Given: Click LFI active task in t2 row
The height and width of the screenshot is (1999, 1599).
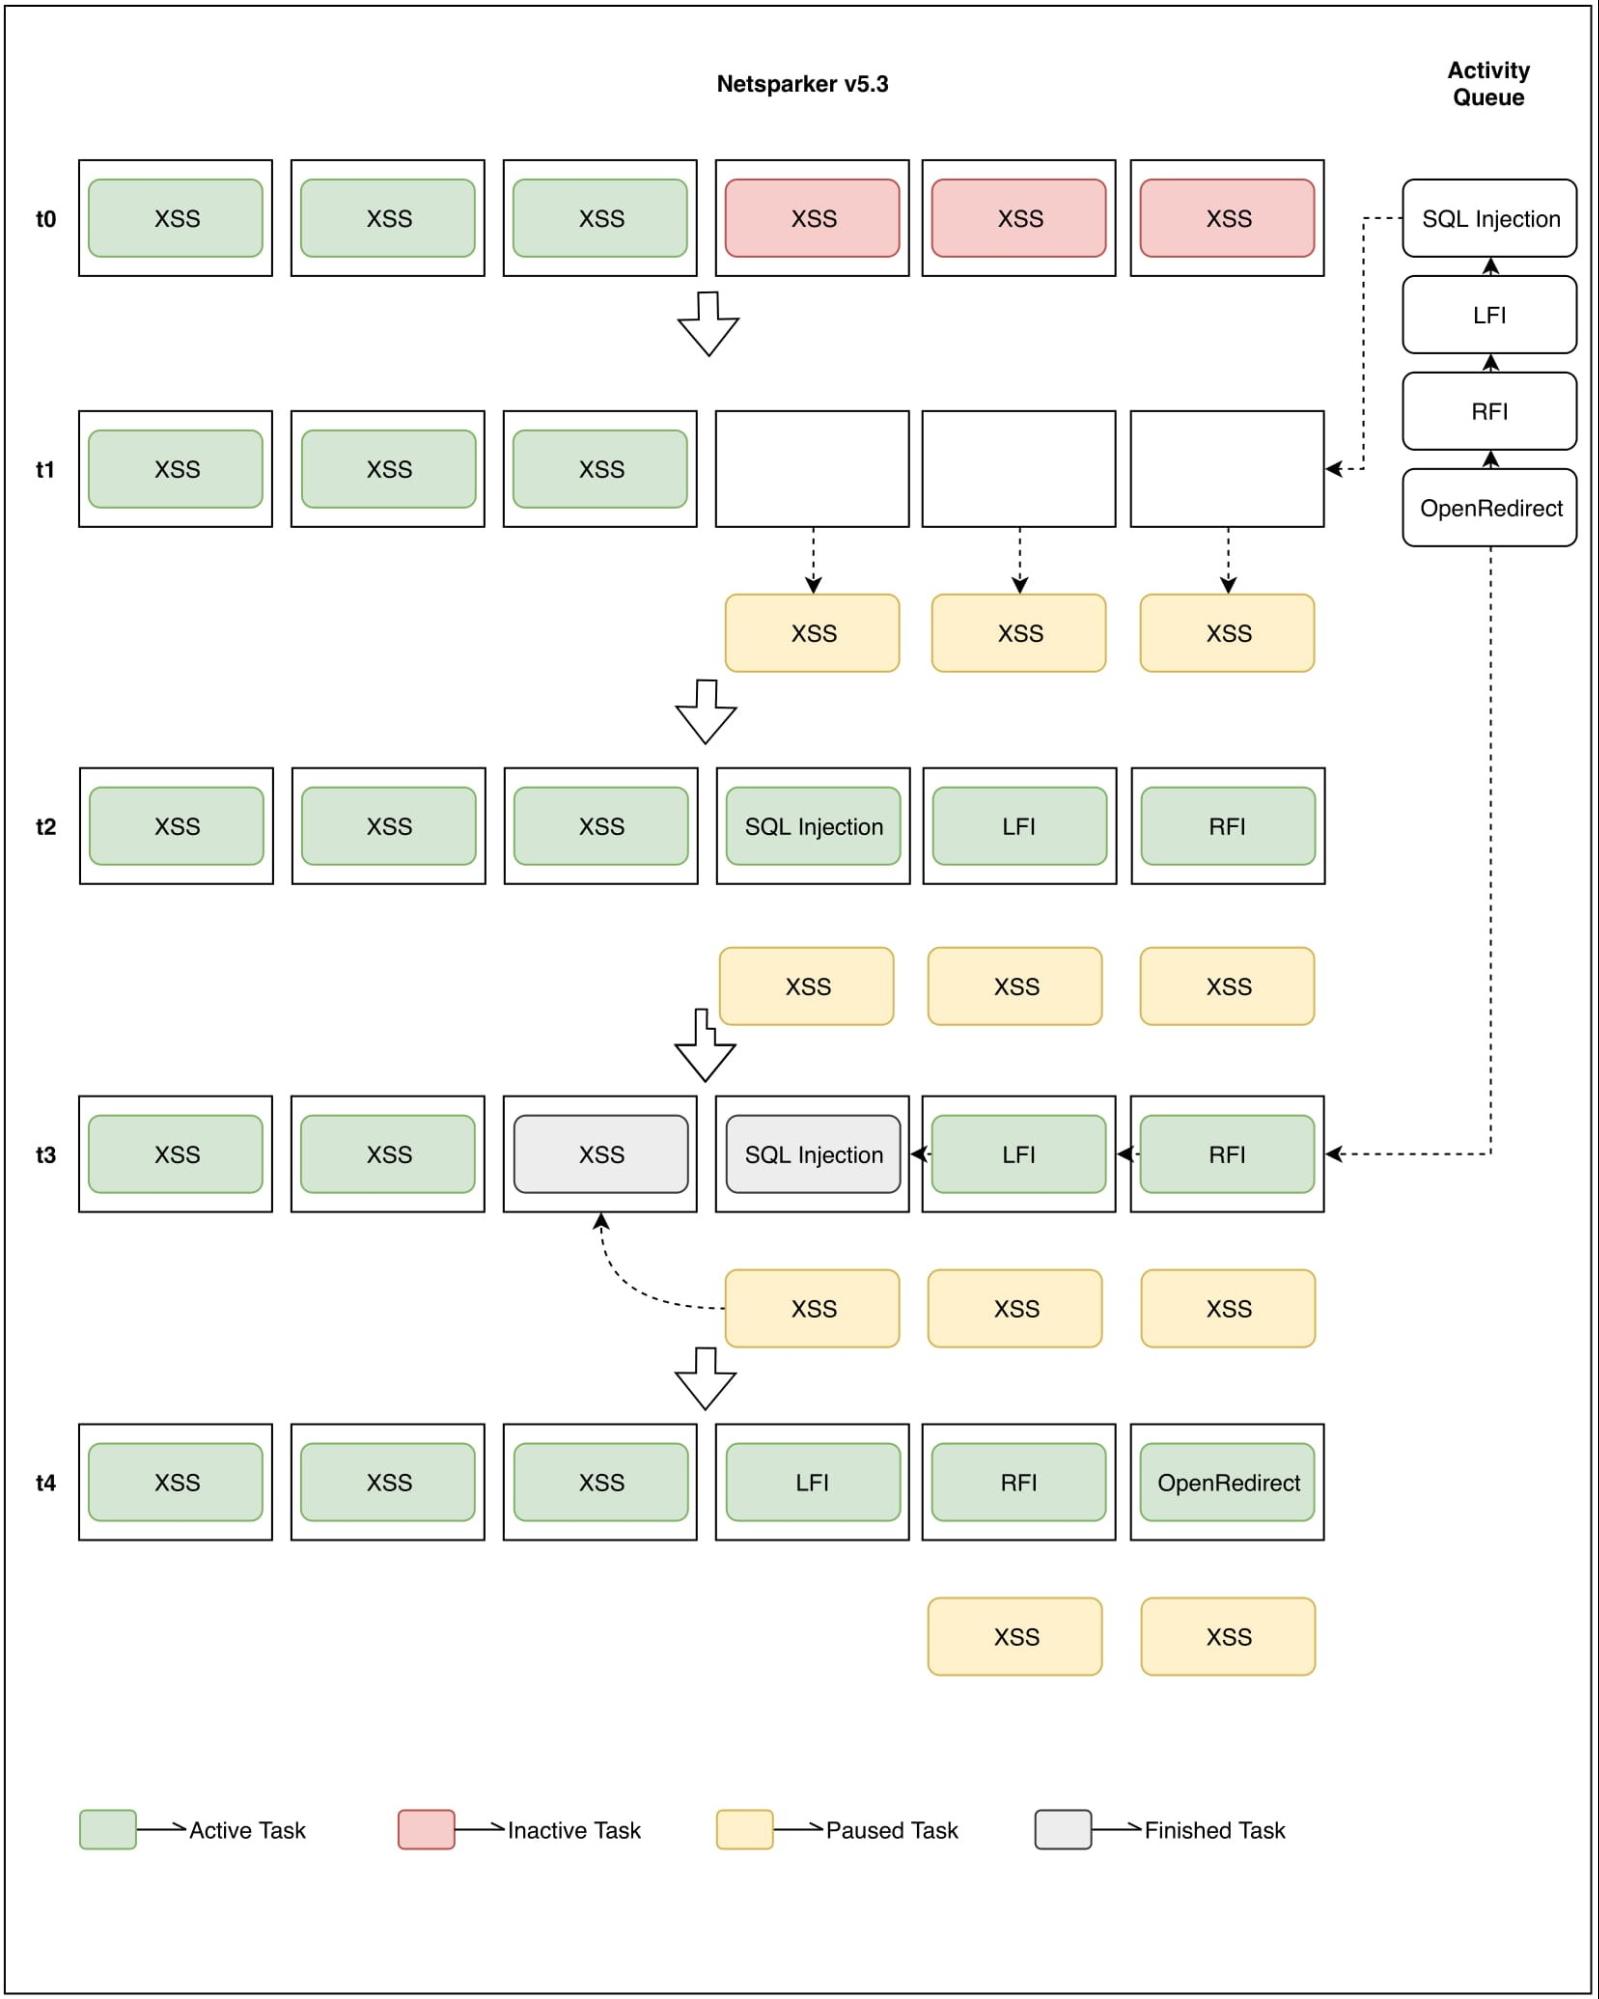Looking at the screenshot, I should tap(1019, 826).
